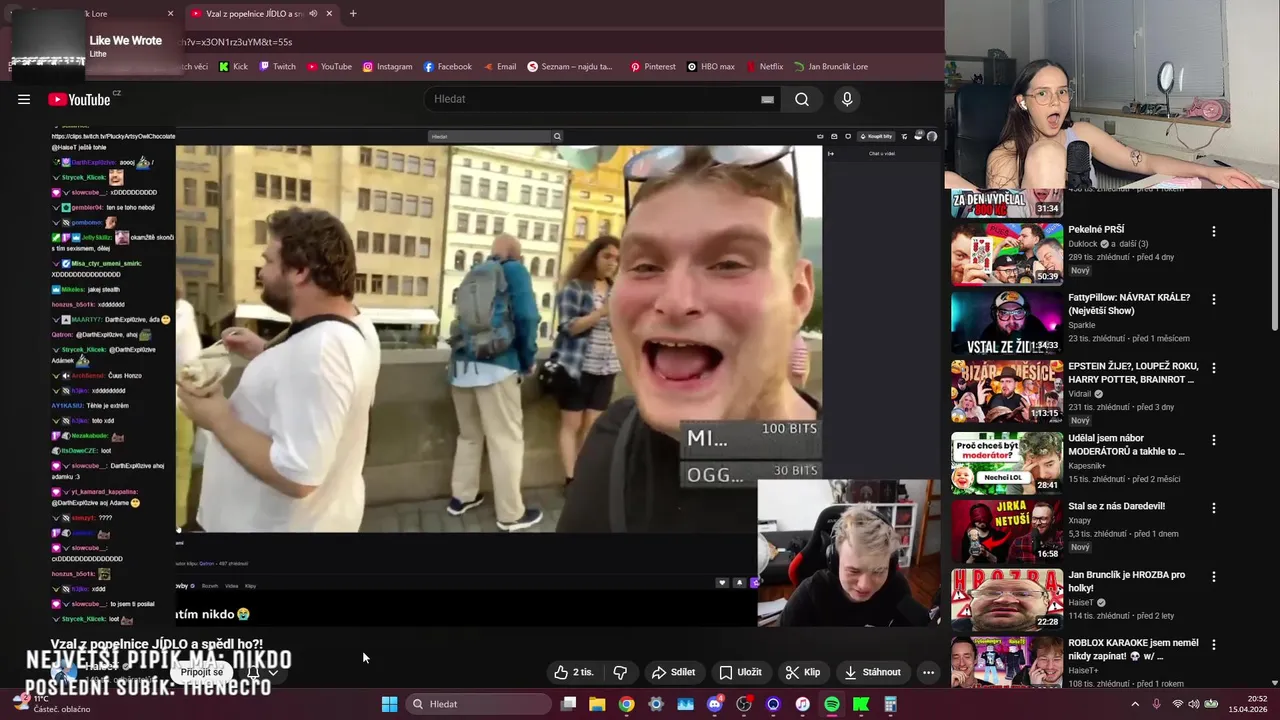The image size is (1280, 720).
Task: Open the Instagram bookmark
Action: (x=387, y=67)
